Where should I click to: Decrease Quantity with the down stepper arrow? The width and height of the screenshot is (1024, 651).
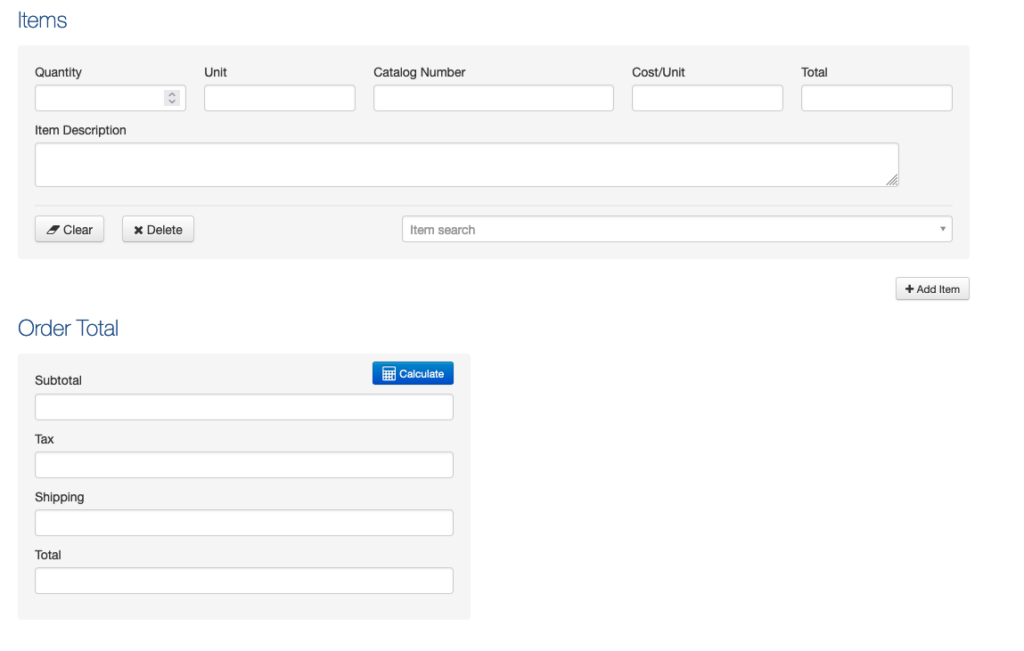pos(172,102)
